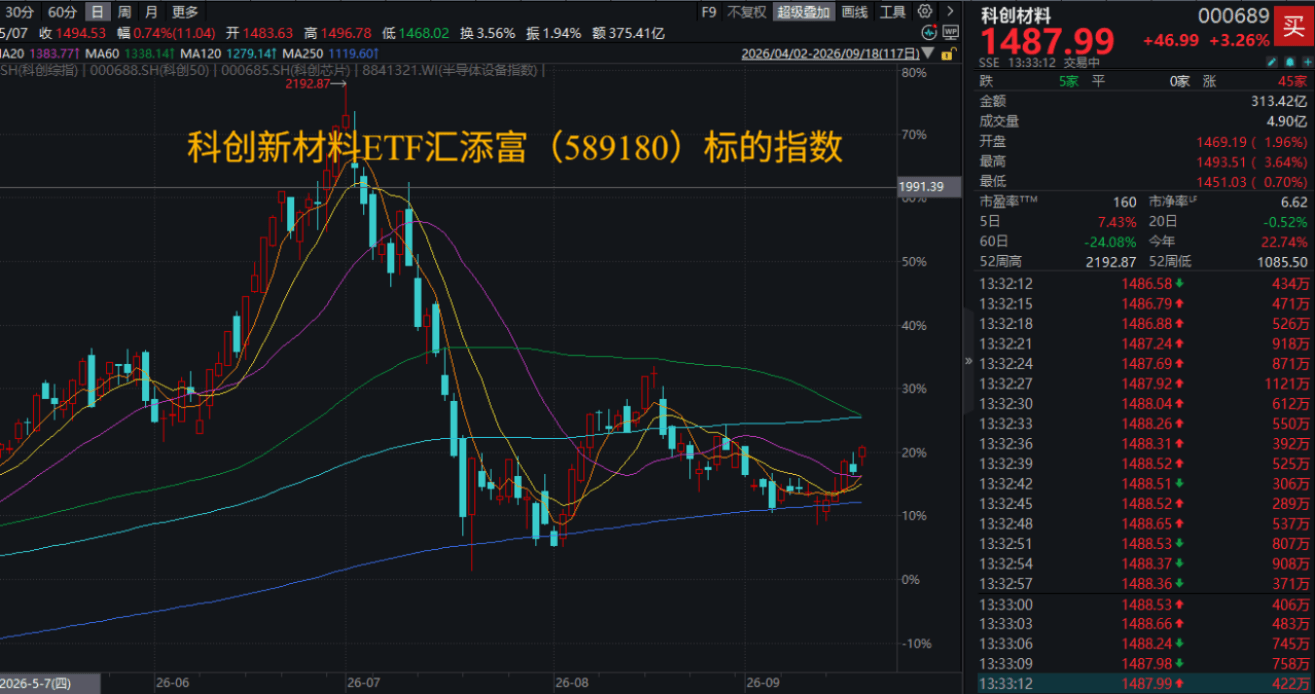
Task: Click the 13:32:27 tick row with 1121万
Action: 1143,382
